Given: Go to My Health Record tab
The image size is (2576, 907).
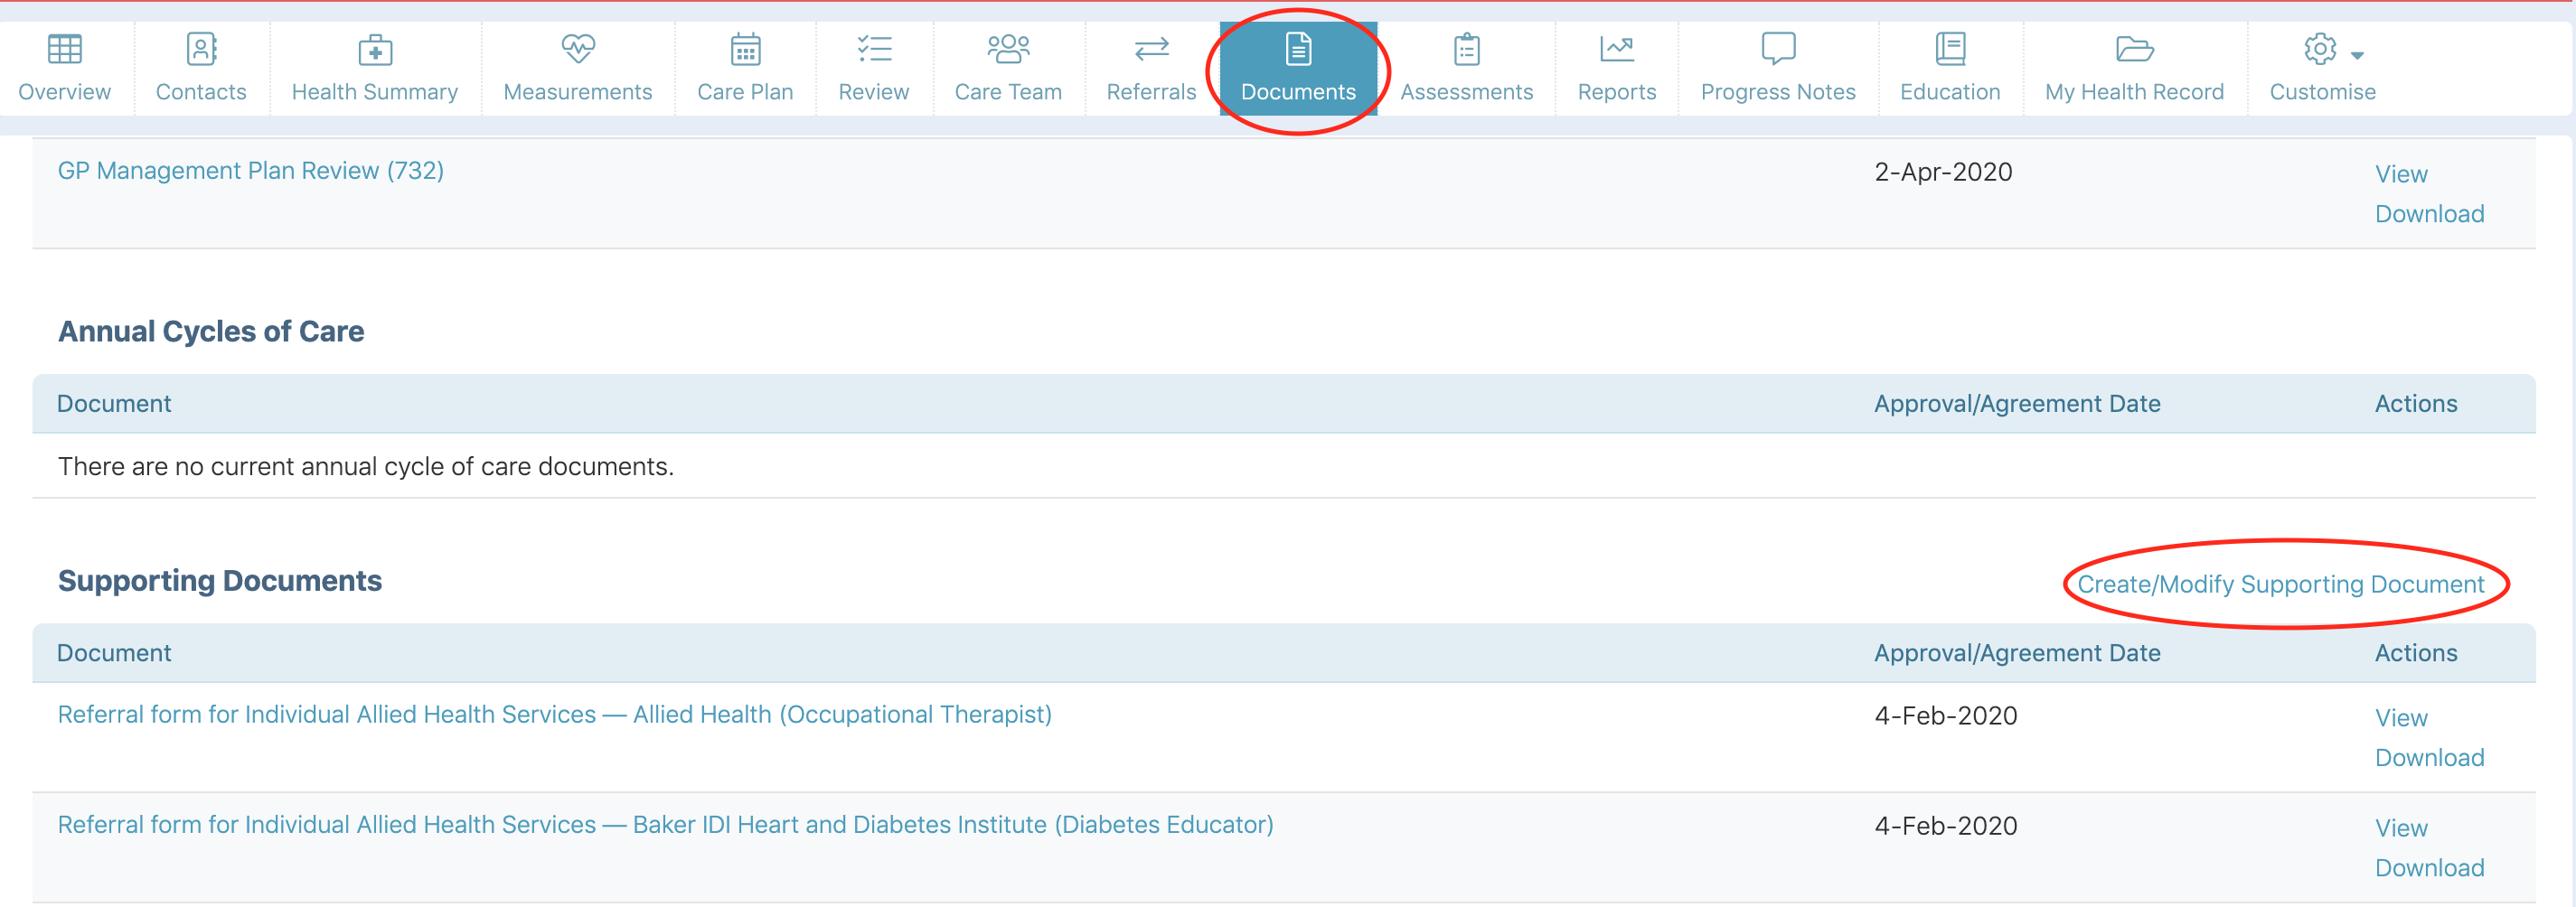Looking at the screenshot, I should click(x=2134, y=69).
